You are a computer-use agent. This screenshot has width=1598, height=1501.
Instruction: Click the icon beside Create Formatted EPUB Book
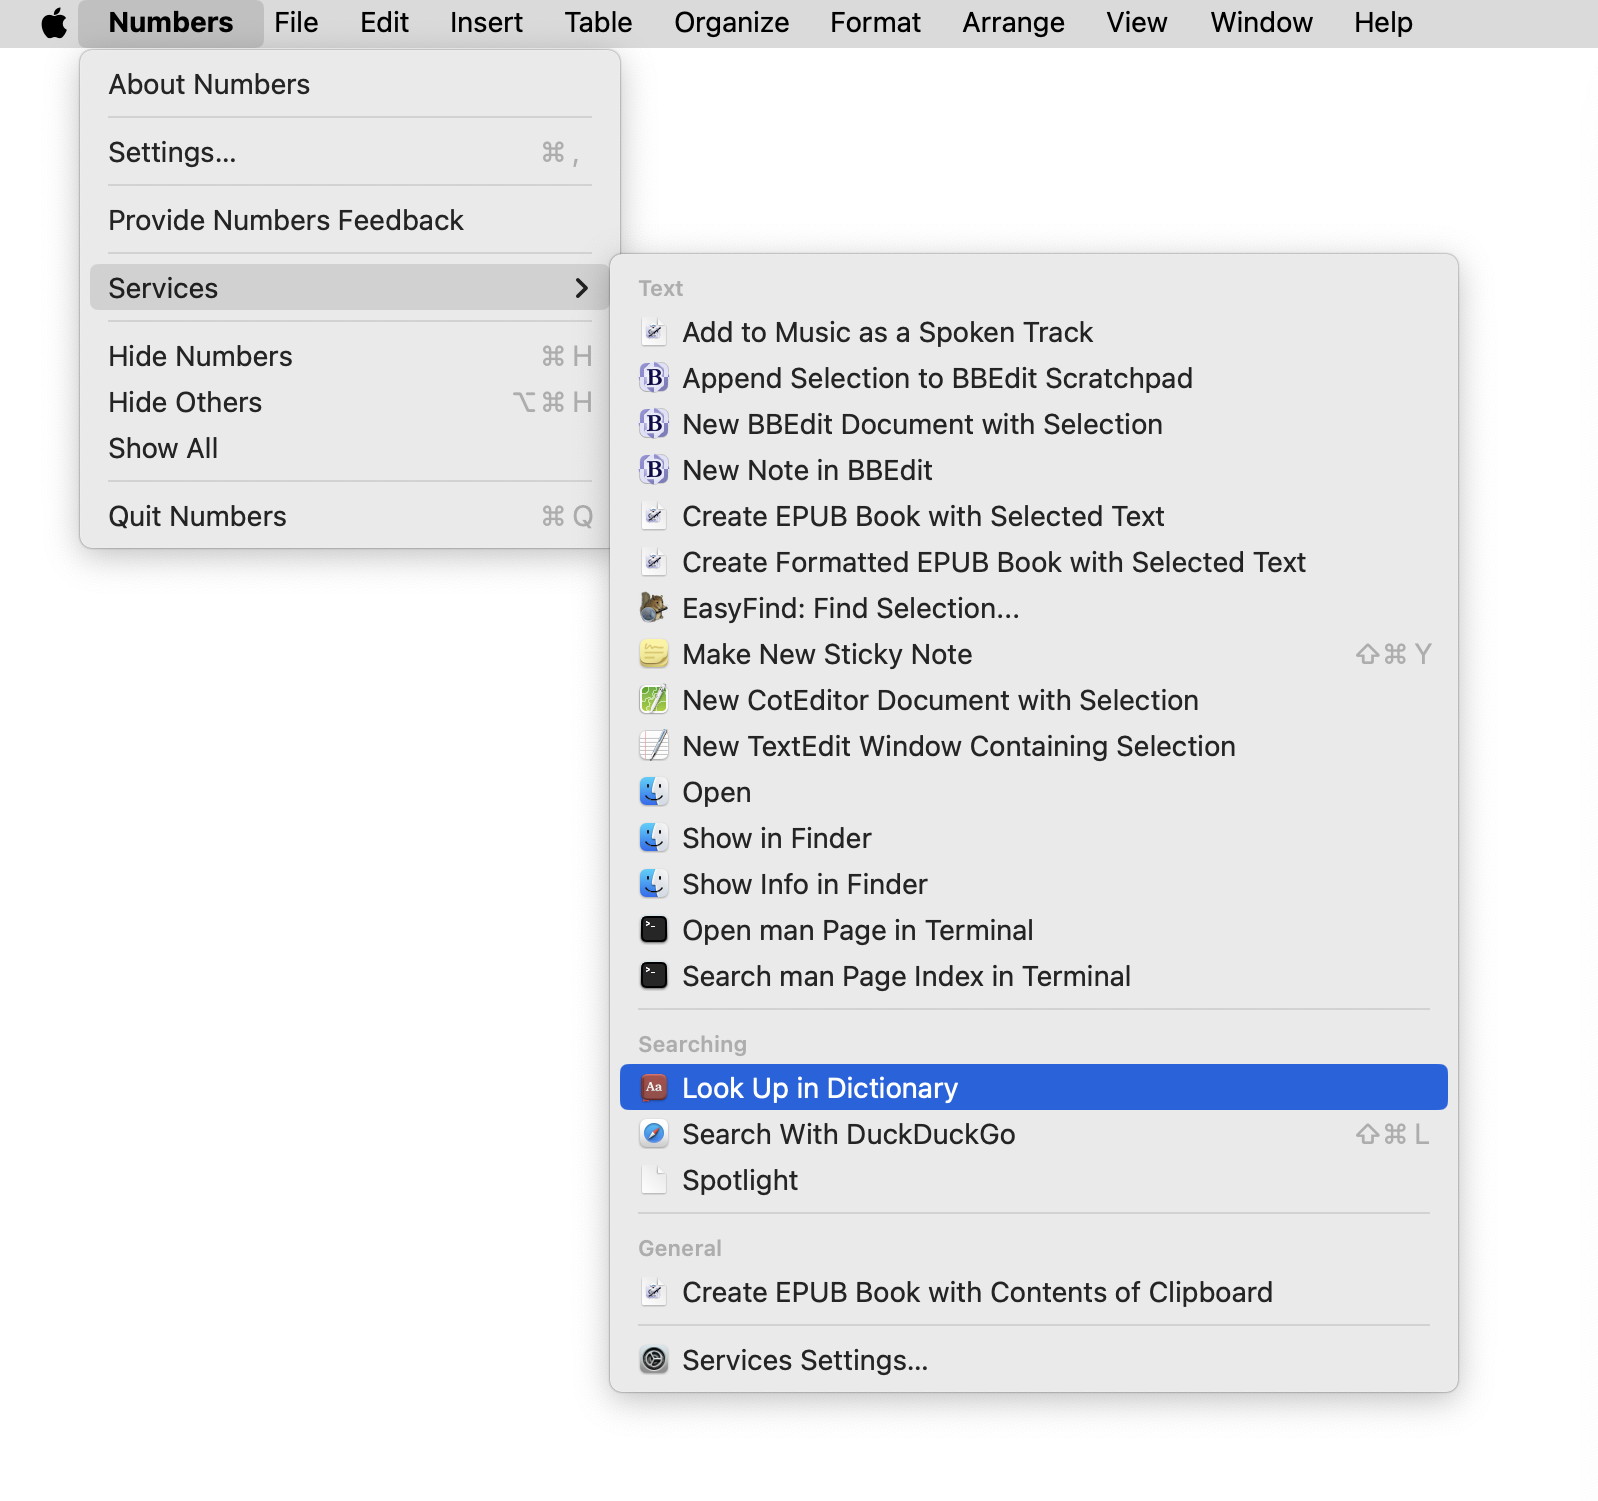coord(654,562)
